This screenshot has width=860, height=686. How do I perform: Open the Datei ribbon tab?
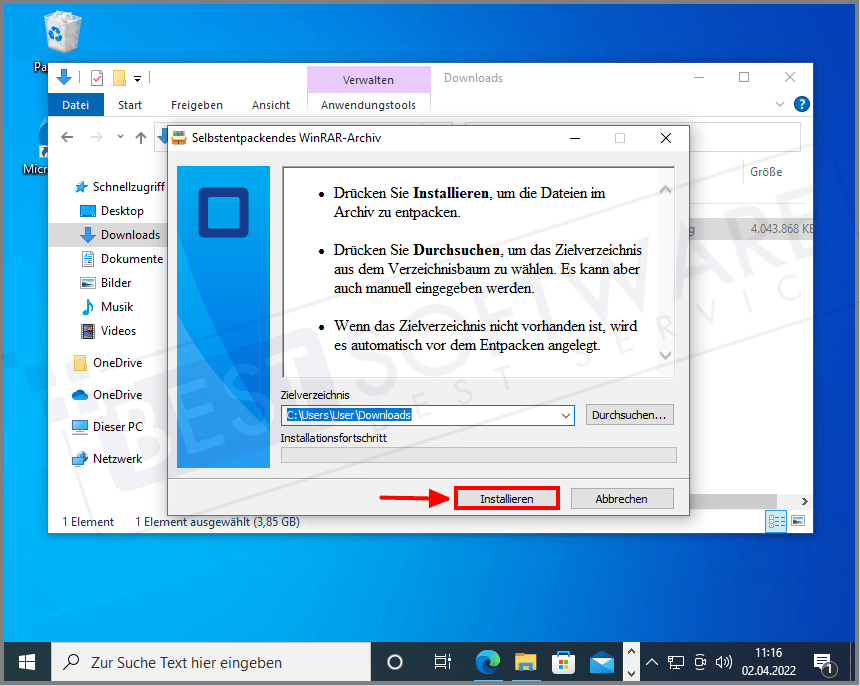coord(75,105)
